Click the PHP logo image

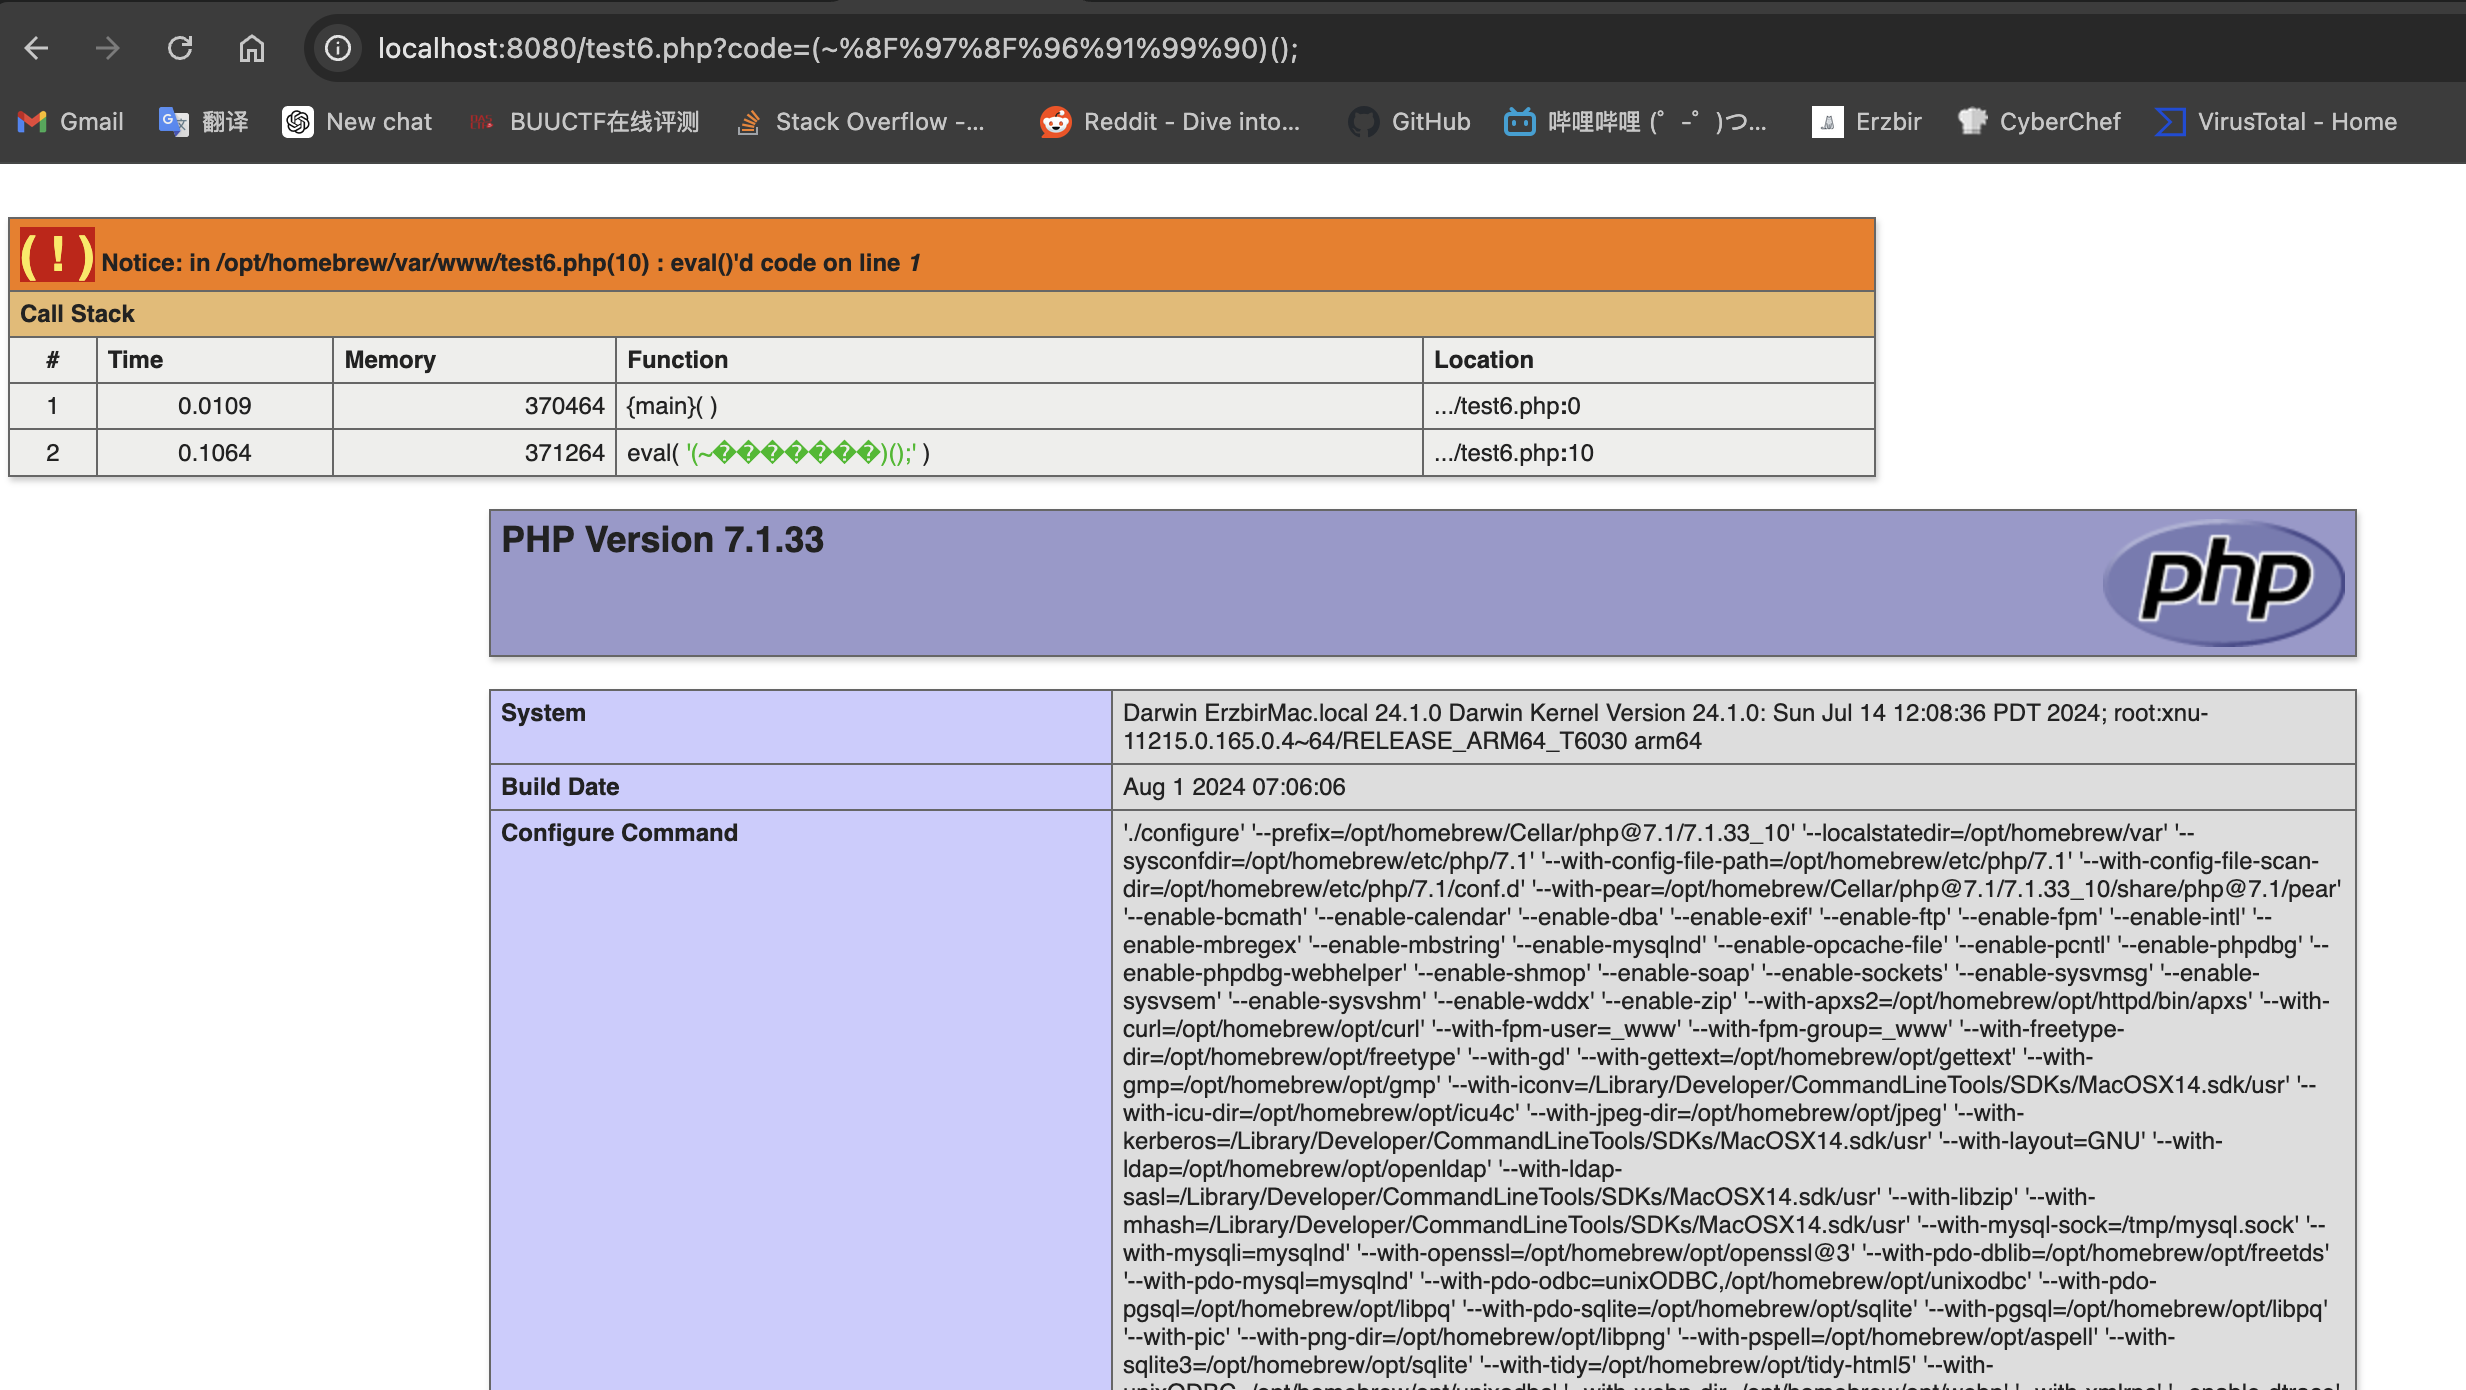click(2224, 583)
